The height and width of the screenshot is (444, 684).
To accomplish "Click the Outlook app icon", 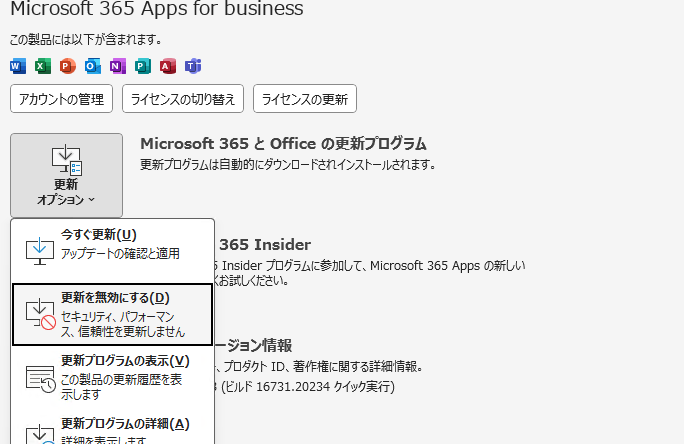I will click(x=92, y=66).
